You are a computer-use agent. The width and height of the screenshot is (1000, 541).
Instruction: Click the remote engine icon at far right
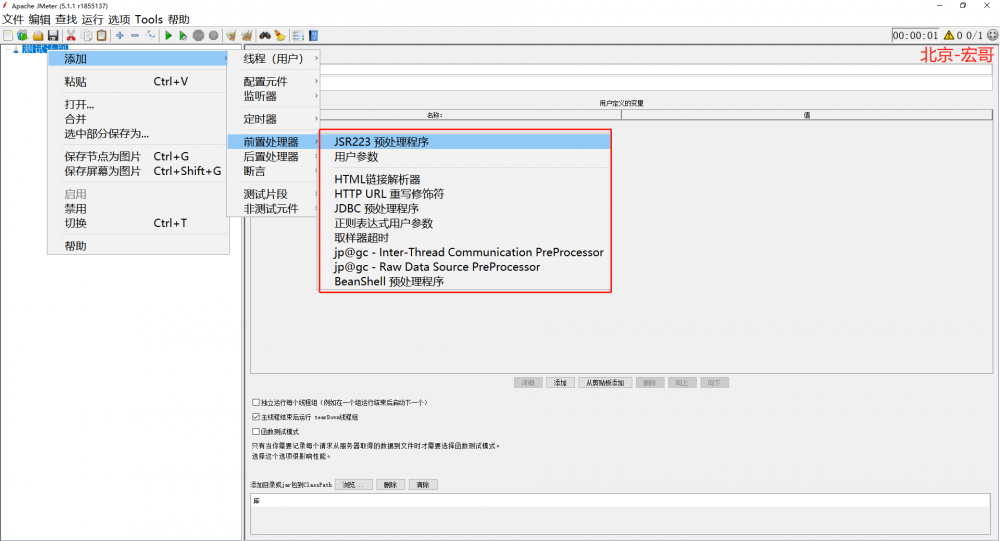(x=992, y=35)
